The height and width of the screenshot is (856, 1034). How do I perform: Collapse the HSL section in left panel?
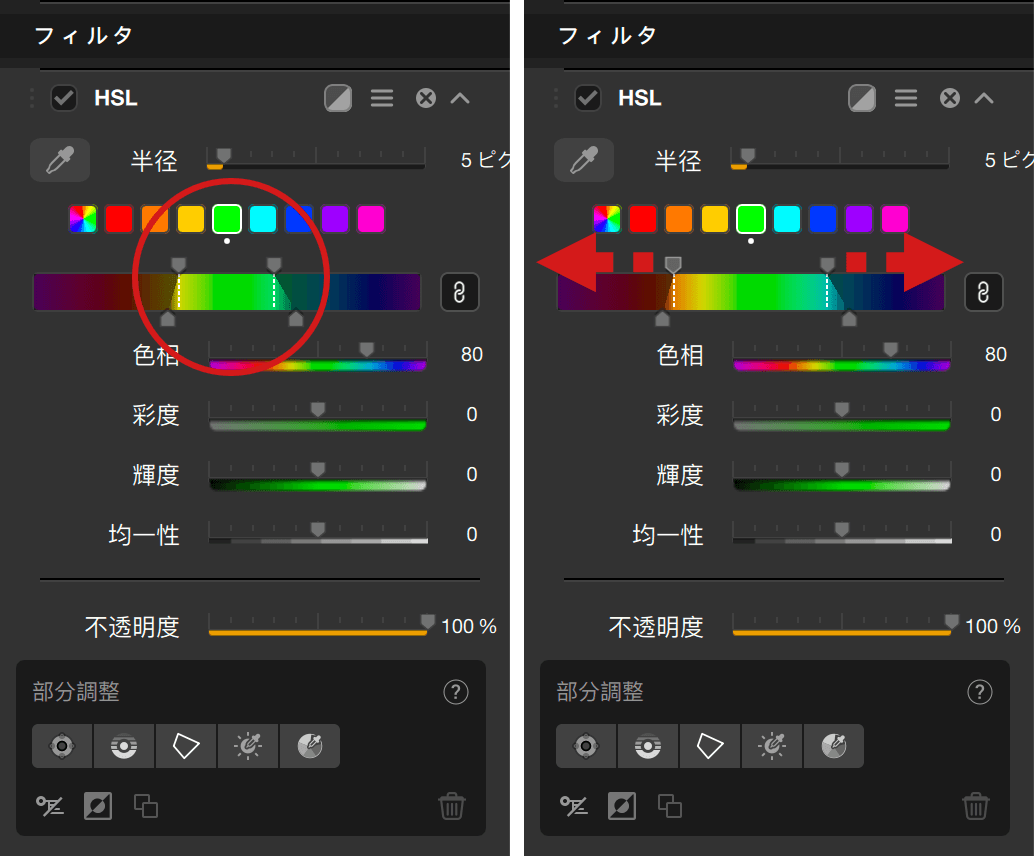click(460, 98)
